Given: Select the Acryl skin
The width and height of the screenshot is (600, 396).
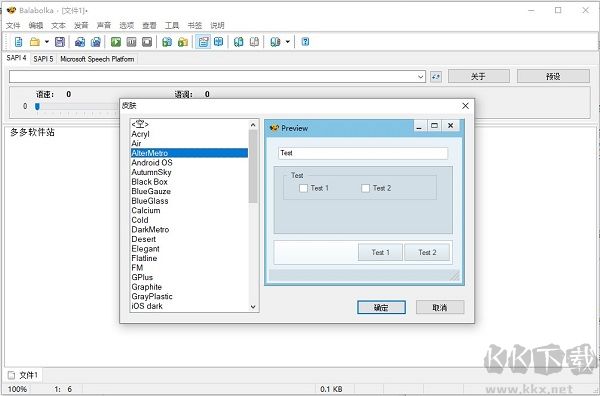Looking at the screenshot, I should [189, 134].
